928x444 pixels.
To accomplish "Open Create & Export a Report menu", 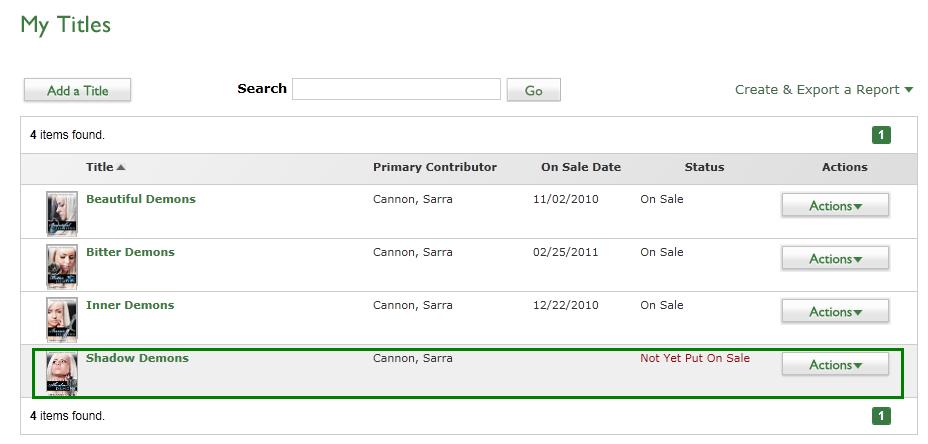I will [824, 90].
